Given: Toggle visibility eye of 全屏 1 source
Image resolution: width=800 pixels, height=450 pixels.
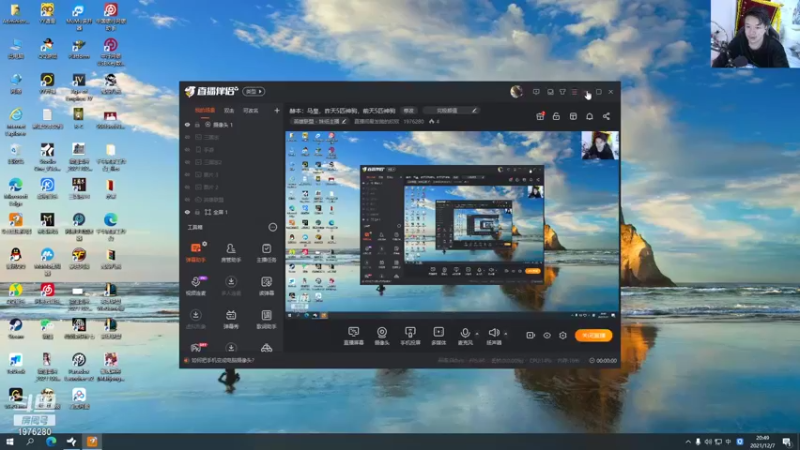Looking at the screenshot, I should click(x=187, y=212).
